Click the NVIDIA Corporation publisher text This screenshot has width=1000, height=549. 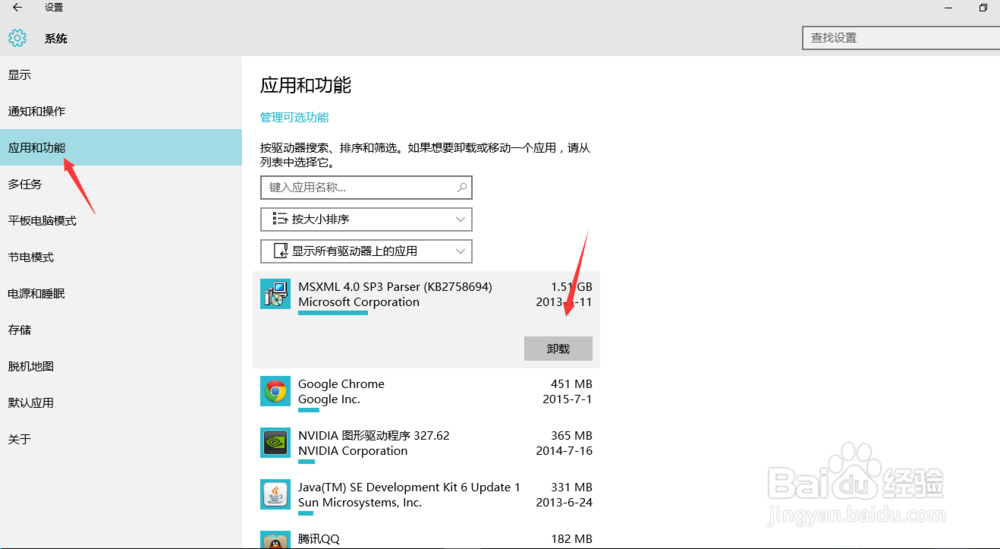tap(353, 451)
